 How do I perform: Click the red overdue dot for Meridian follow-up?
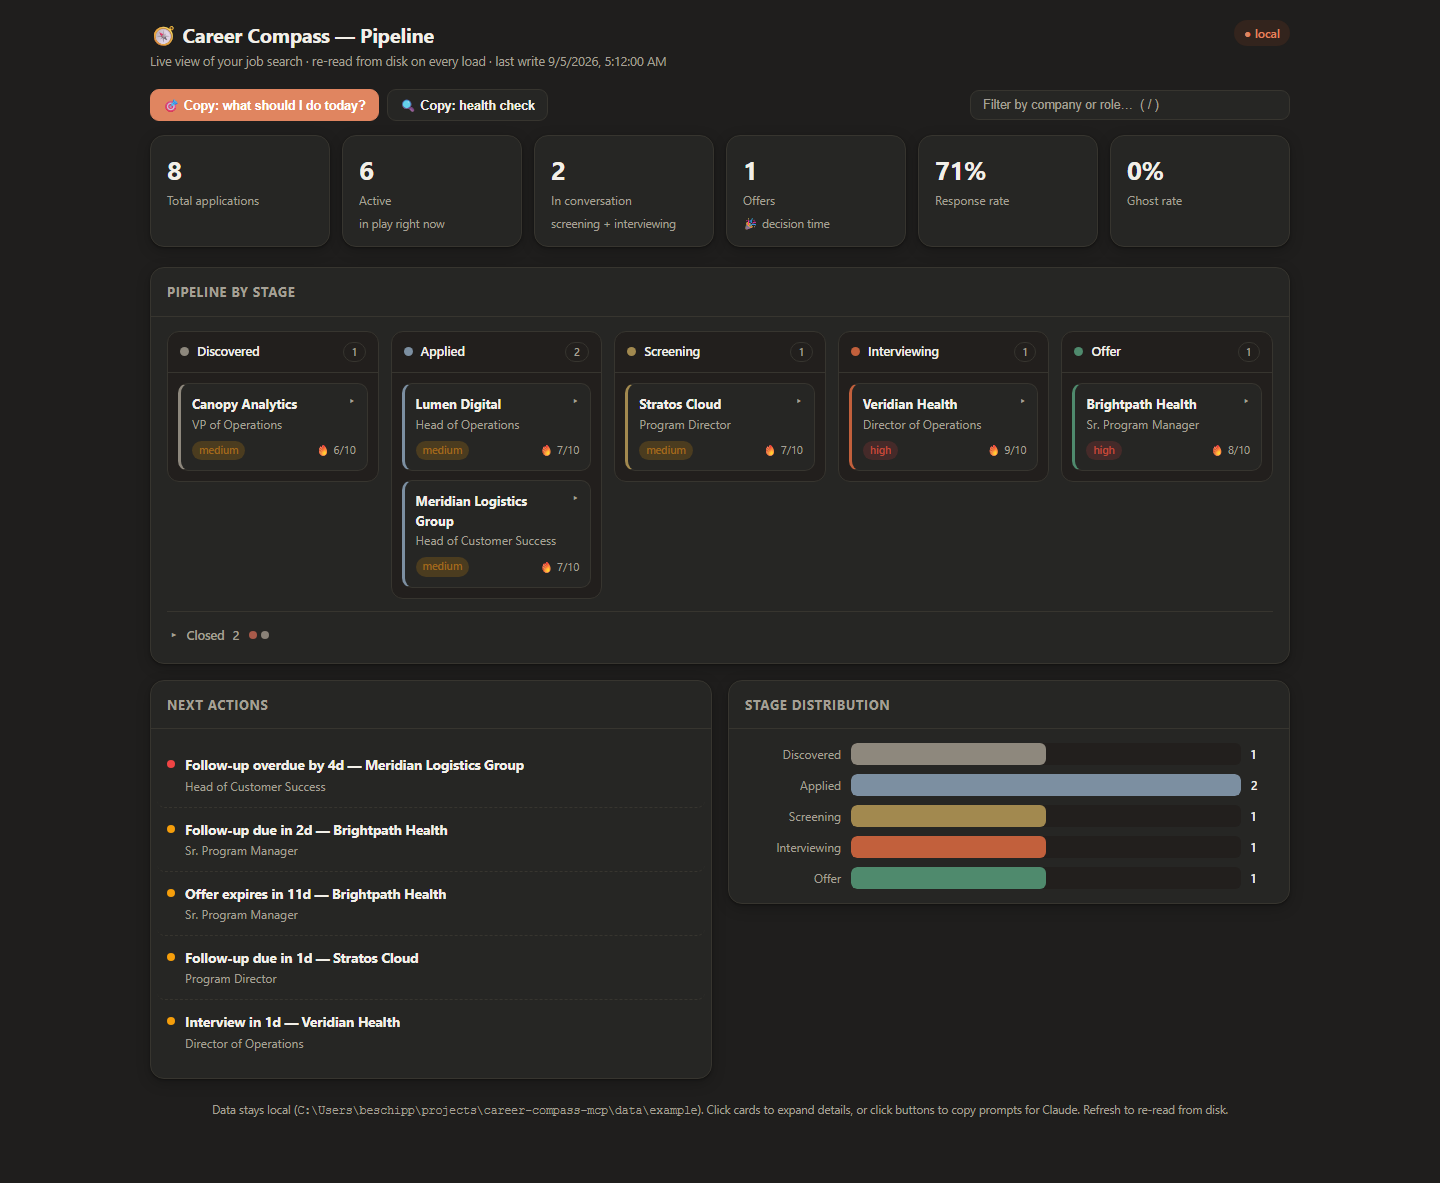click(x=171, y=764)
